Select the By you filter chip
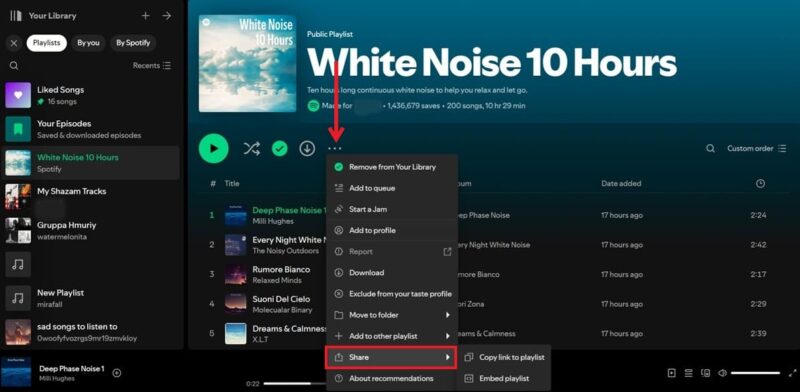Viewport: 800px width, 392px height. (88, 43)
